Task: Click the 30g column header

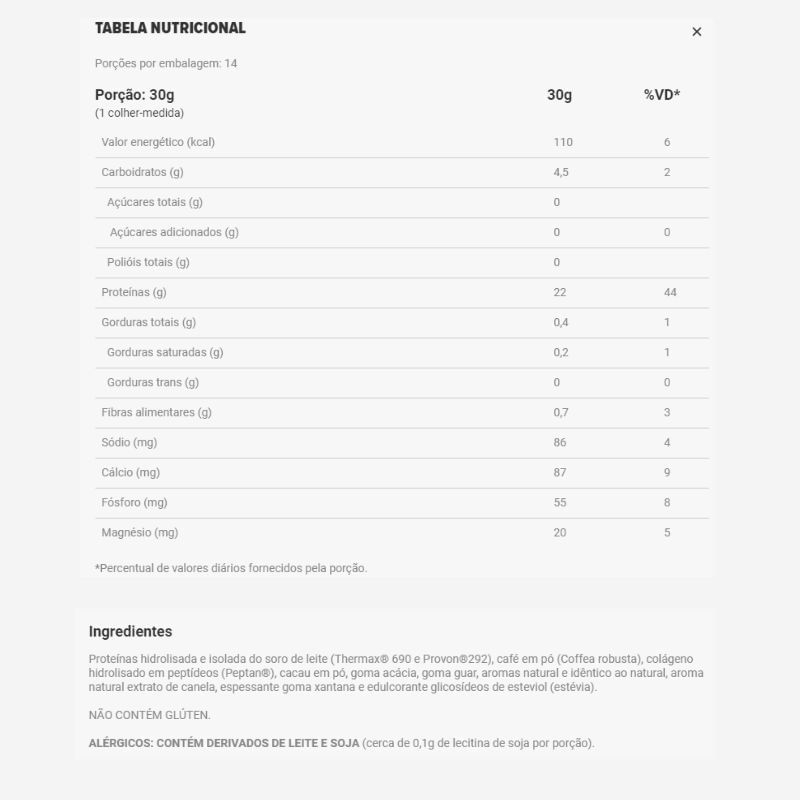Action: tap(559, 95)
